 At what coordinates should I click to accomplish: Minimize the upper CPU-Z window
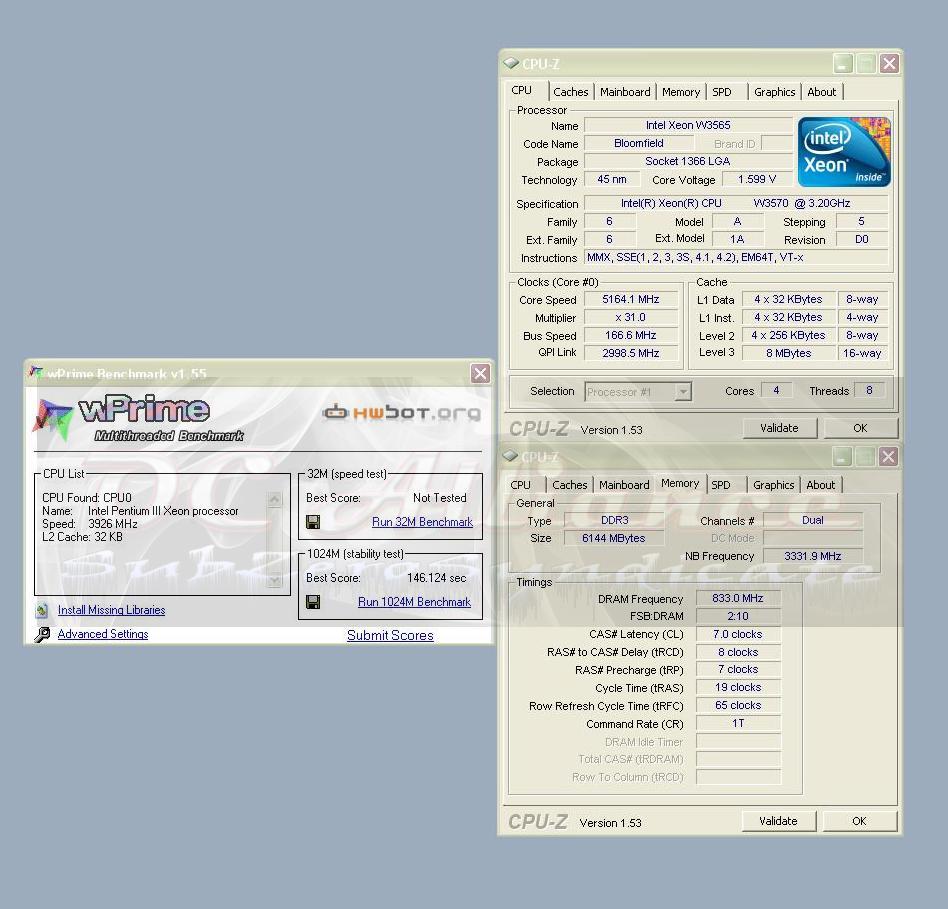(x=843, y=63)
